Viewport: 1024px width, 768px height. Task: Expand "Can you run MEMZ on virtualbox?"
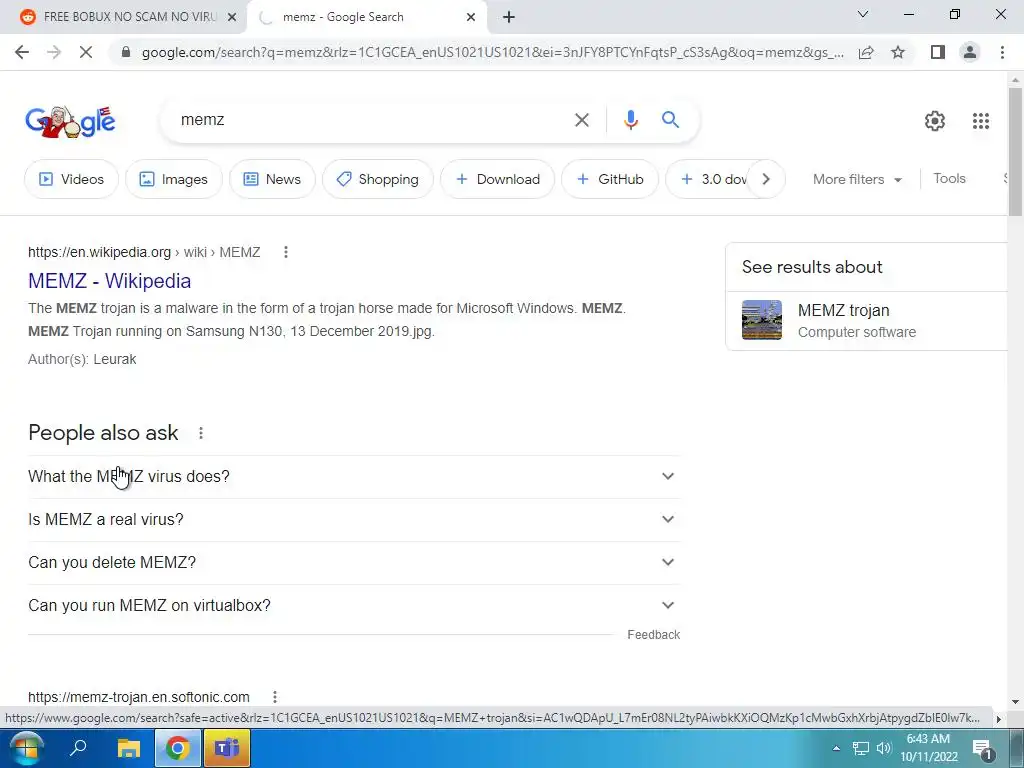354,606
